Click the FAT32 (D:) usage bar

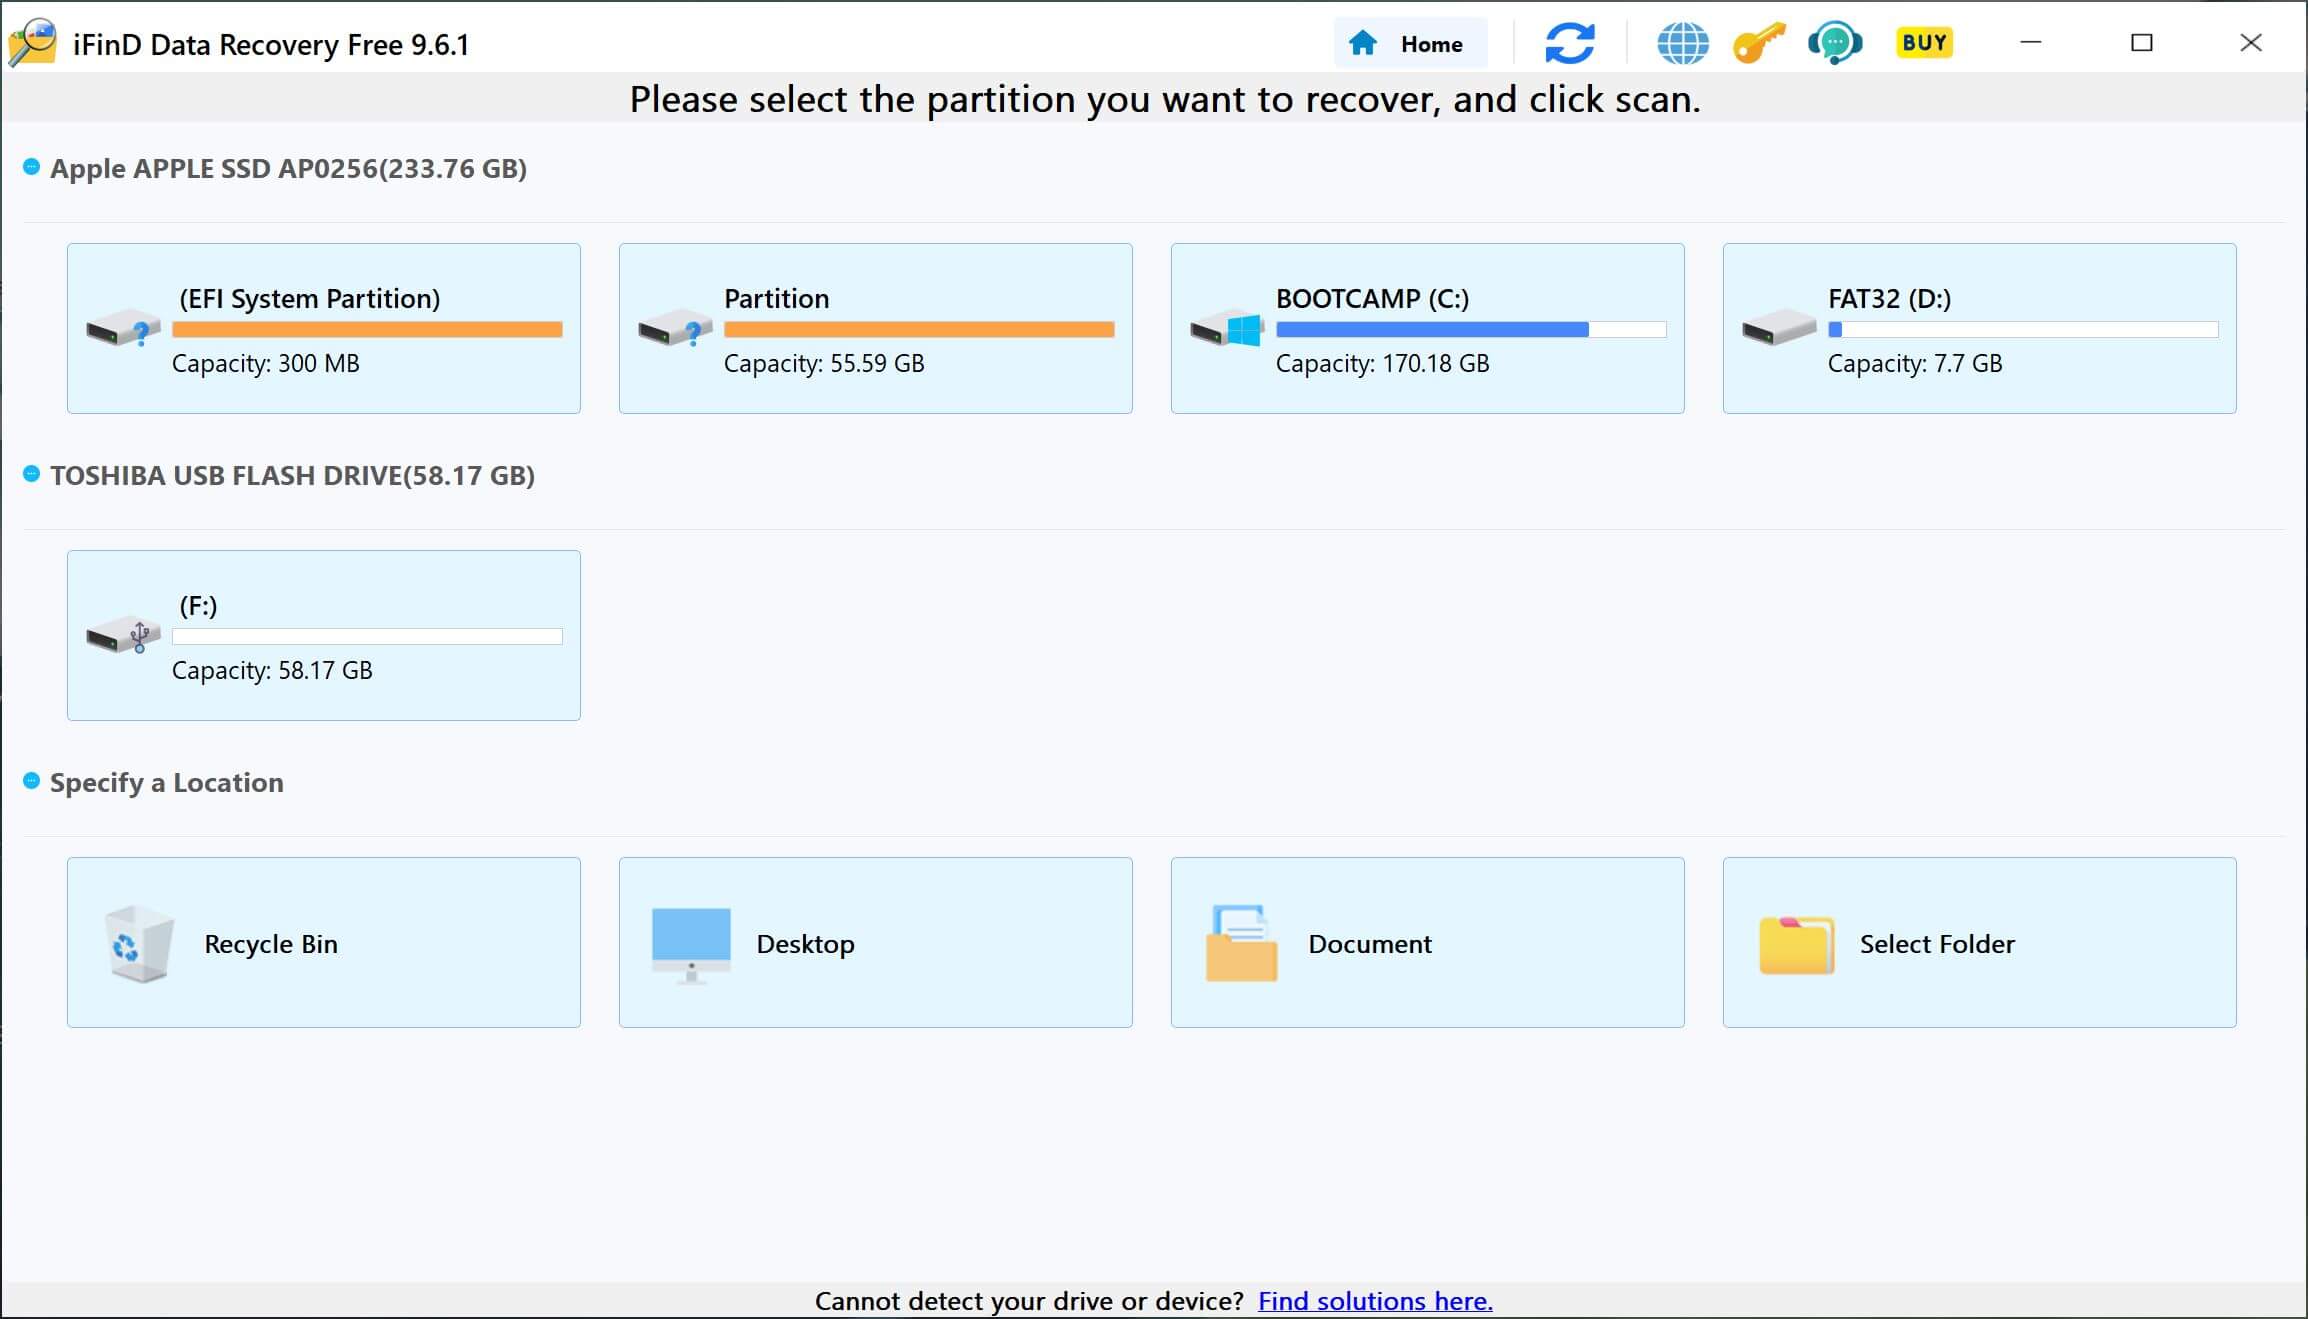pos(2023,329)
